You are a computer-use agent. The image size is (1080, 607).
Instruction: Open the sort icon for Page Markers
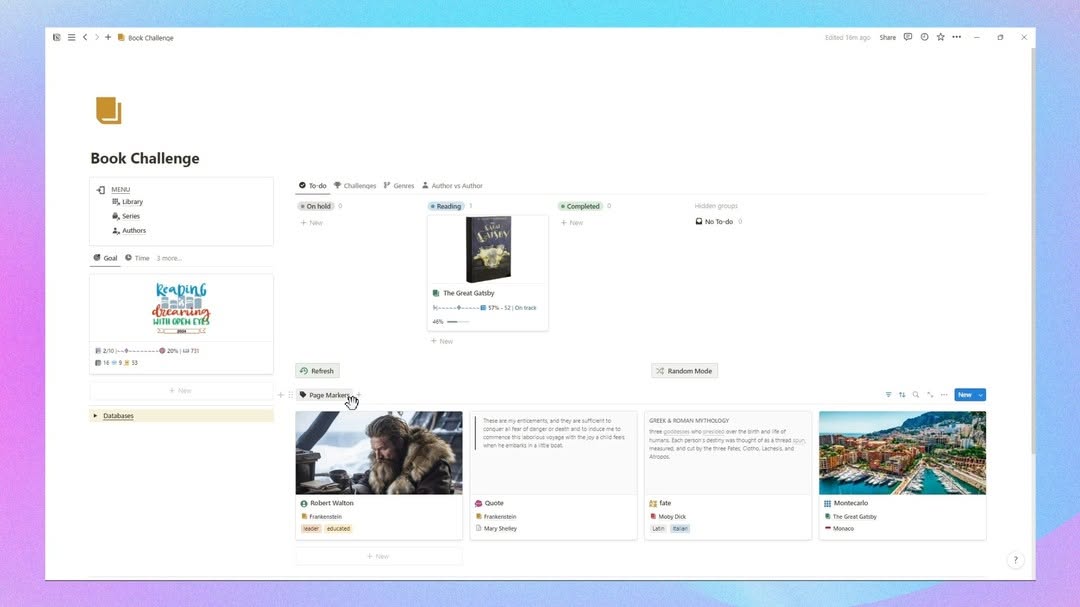tap(902, 395)
